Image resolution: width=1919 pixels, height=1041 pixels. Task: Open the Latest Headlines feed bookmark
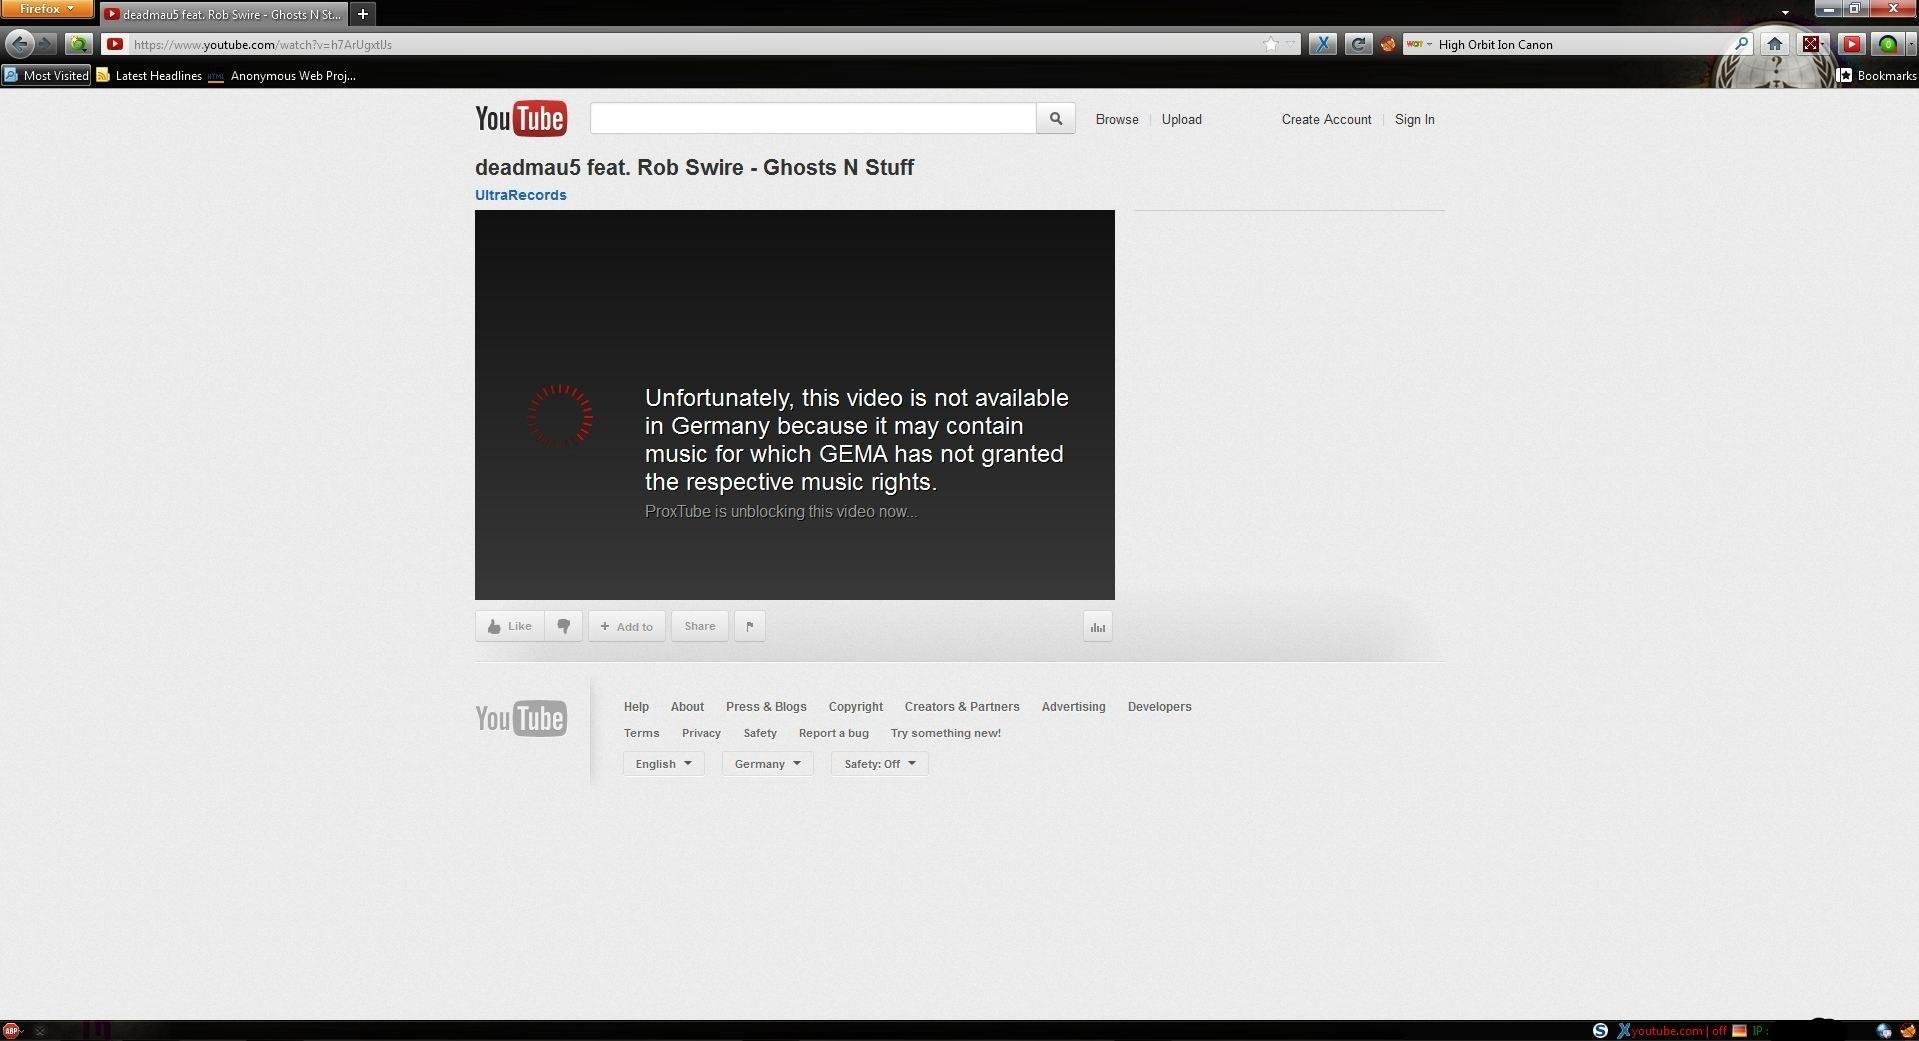(x=149, y=75)
